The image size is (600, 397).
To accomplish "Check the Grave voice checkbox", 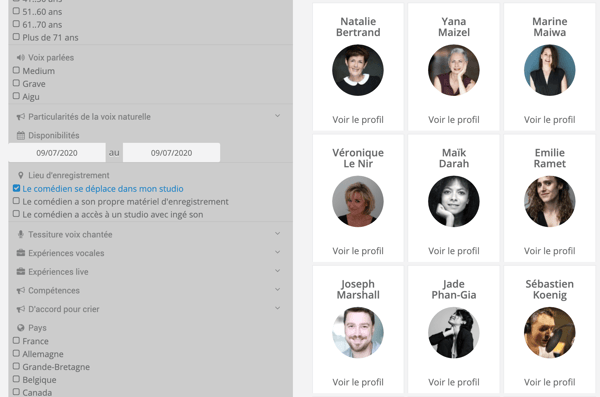I will pyautogui.click(x=16, y=83).
